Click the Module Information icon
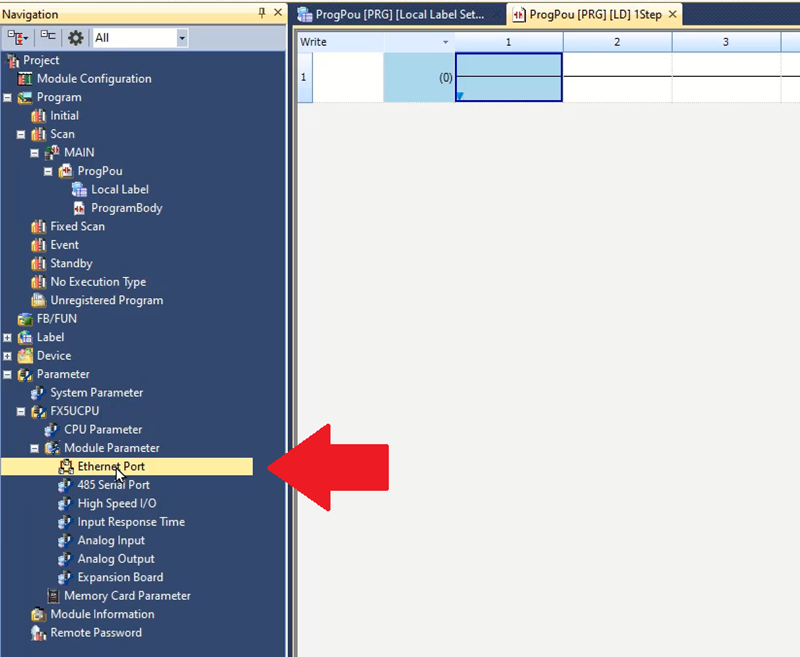 tap(38, 614)
